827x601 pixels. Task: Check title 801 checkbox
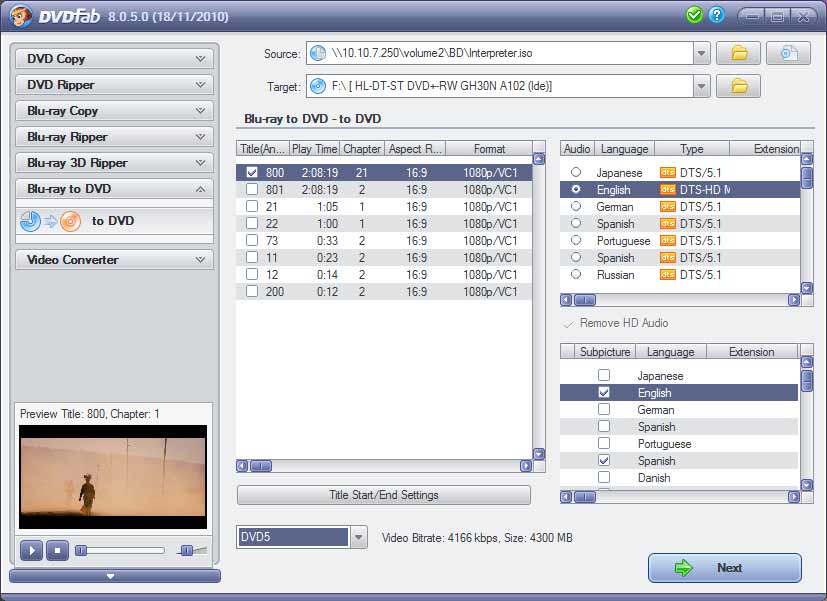tap(252, 189)
